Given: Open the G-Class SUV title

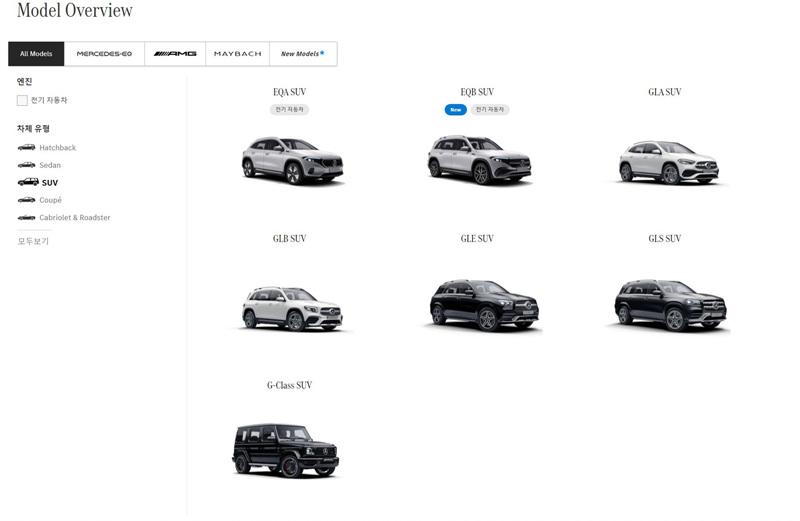Looking at the screenshot, I should [289, 385].
